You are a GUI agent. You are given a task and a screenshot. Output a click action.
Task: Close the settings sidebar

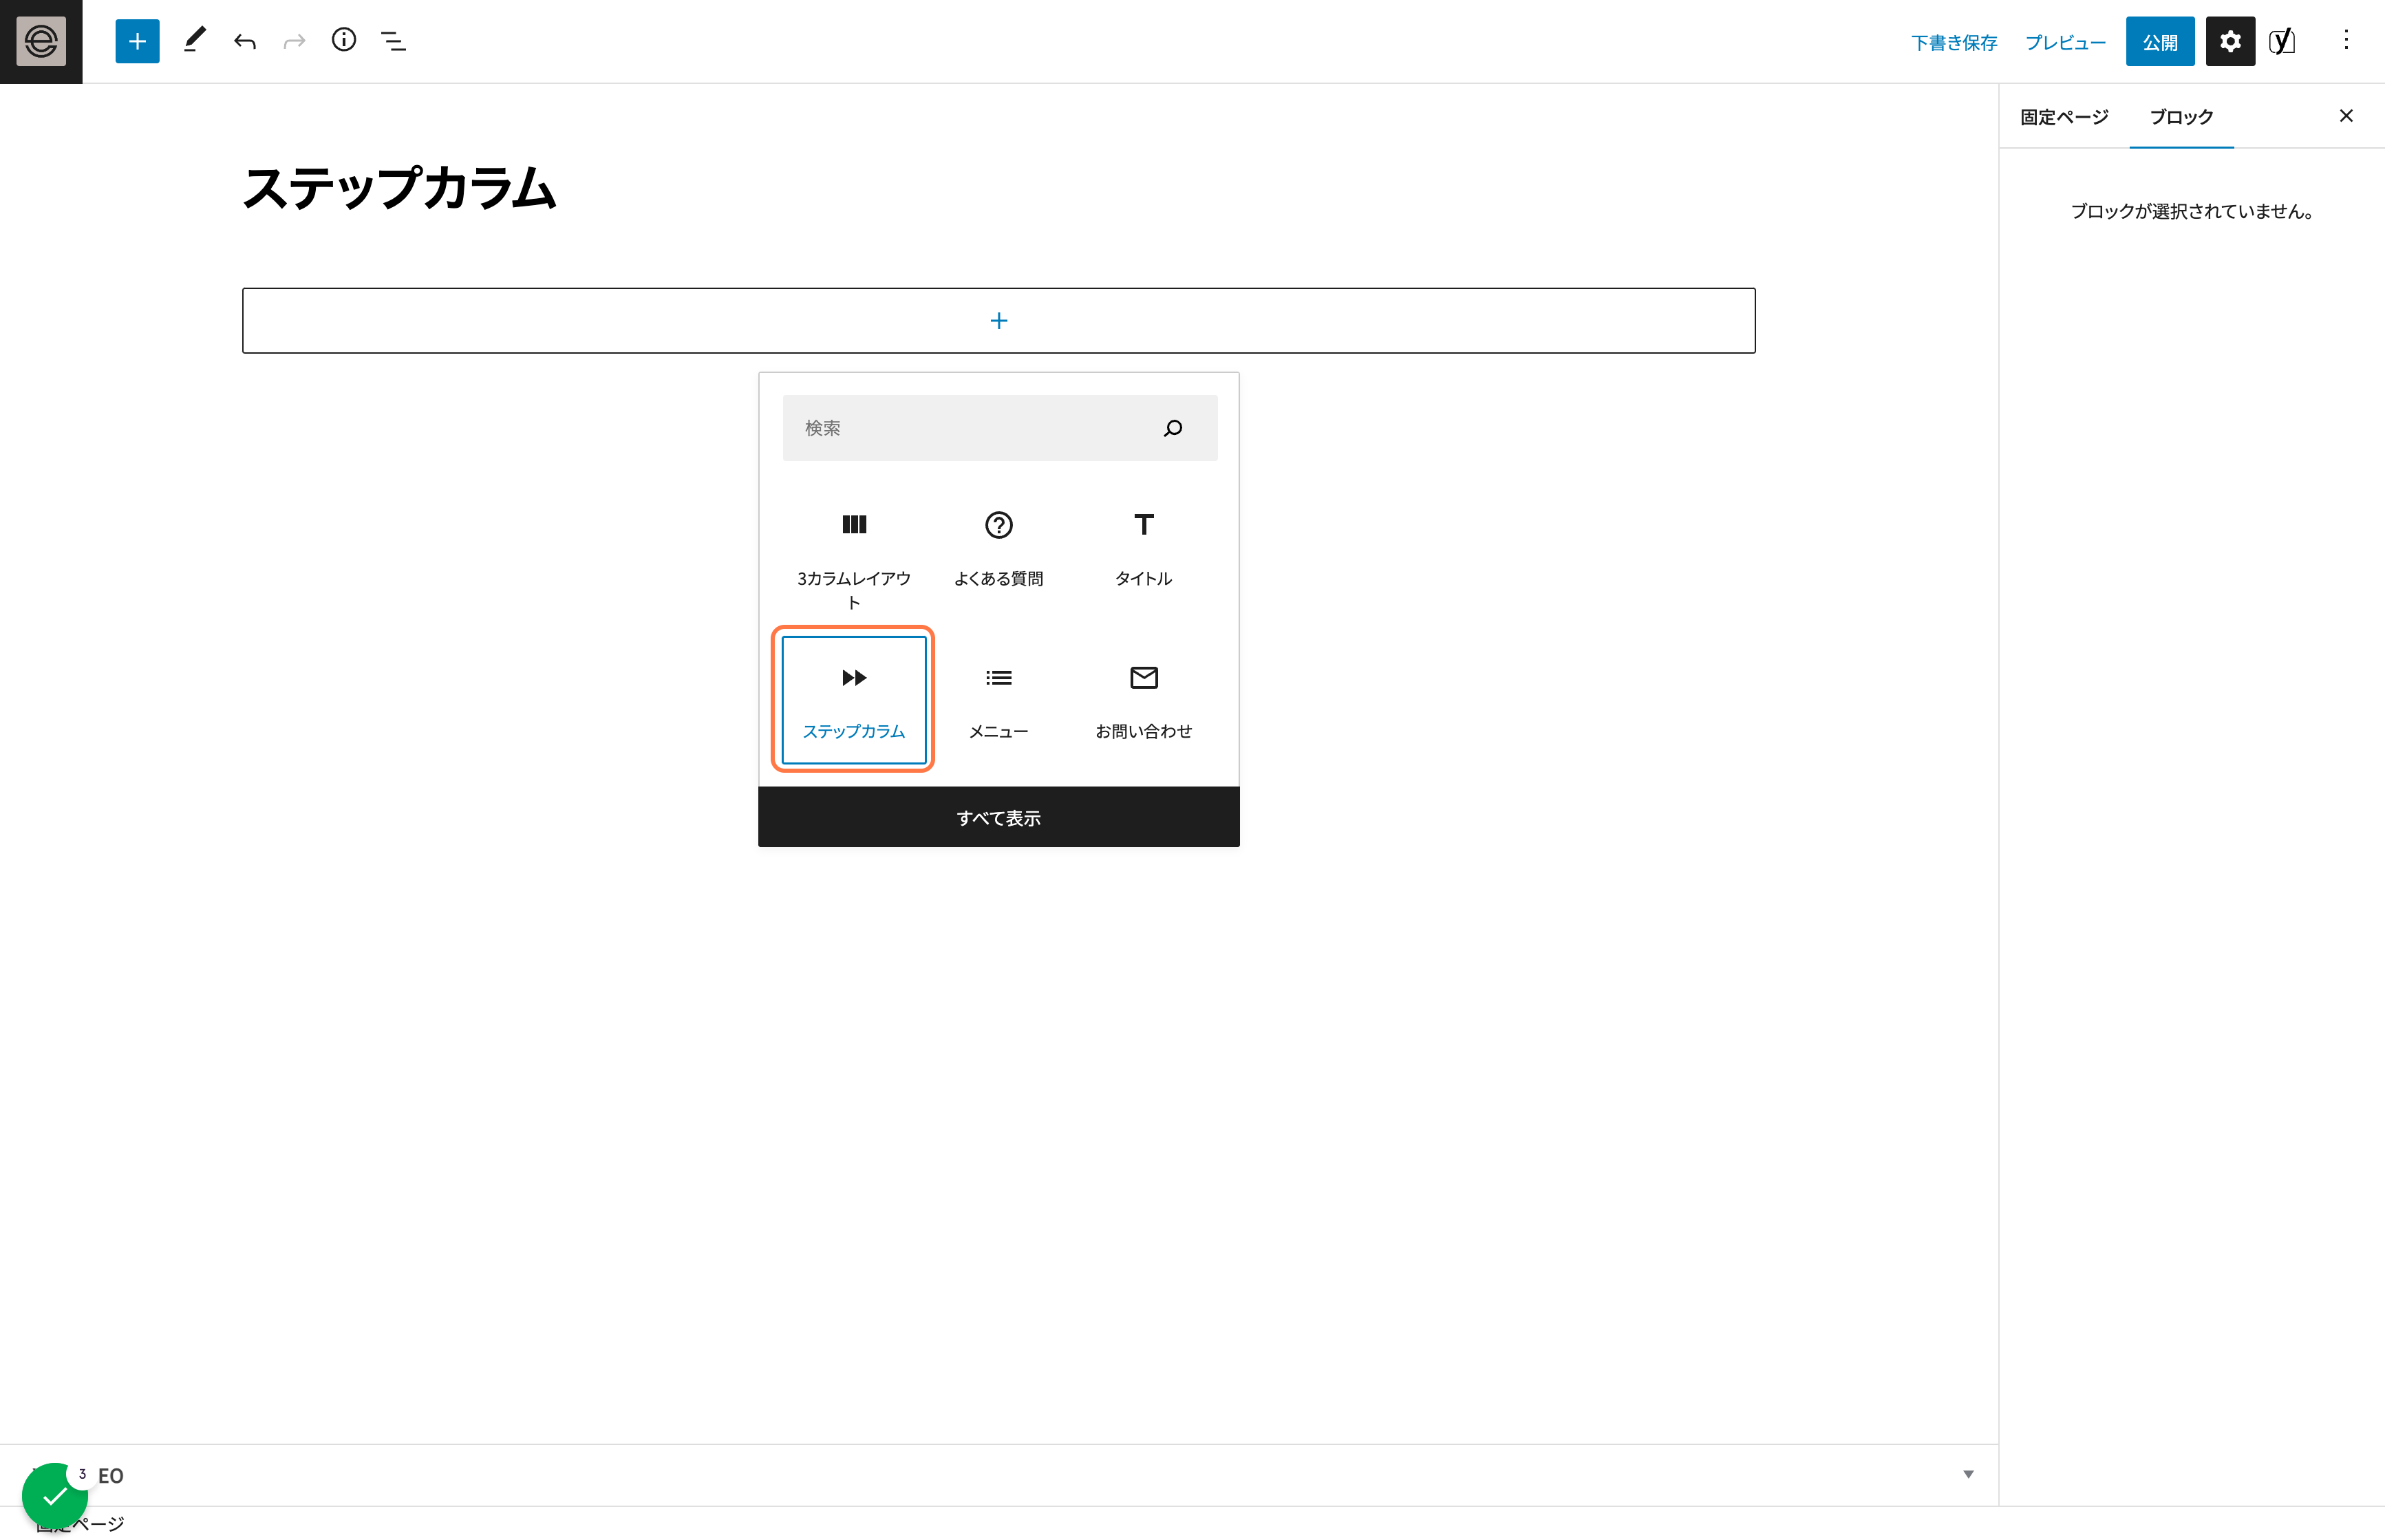[2346, 116]
